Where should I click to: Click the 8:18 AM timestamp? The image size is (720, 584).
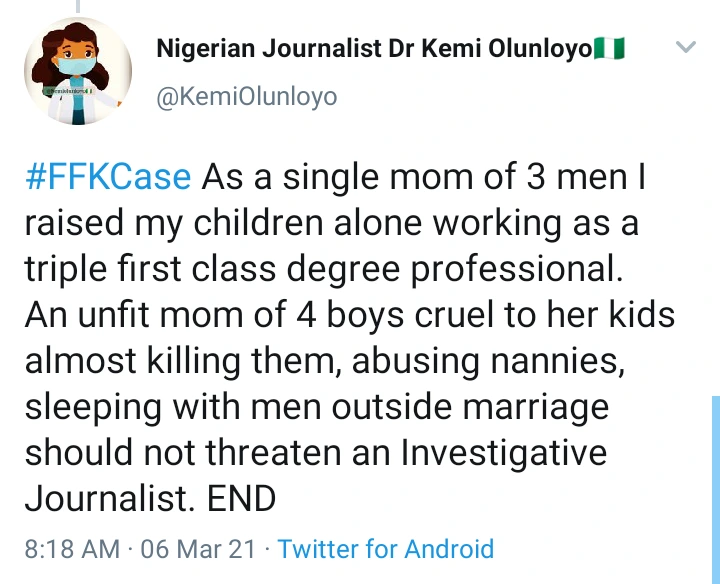[x=72, y=549]
